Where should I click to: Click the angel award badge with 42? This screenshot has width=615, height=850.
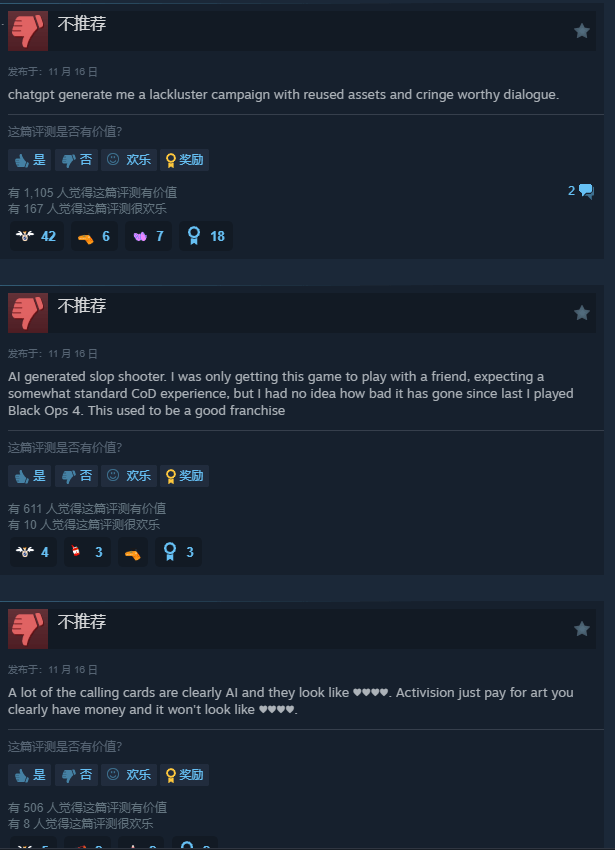37,236
